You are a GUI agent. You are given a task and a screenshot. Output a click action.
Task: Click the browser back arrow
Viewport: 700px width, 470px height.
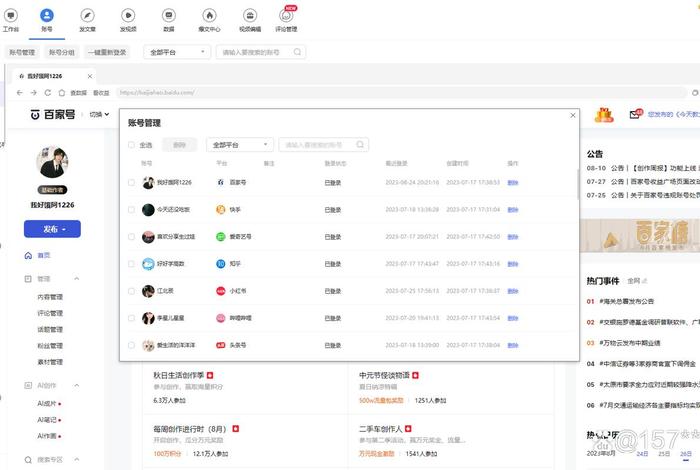pos(19,93)
